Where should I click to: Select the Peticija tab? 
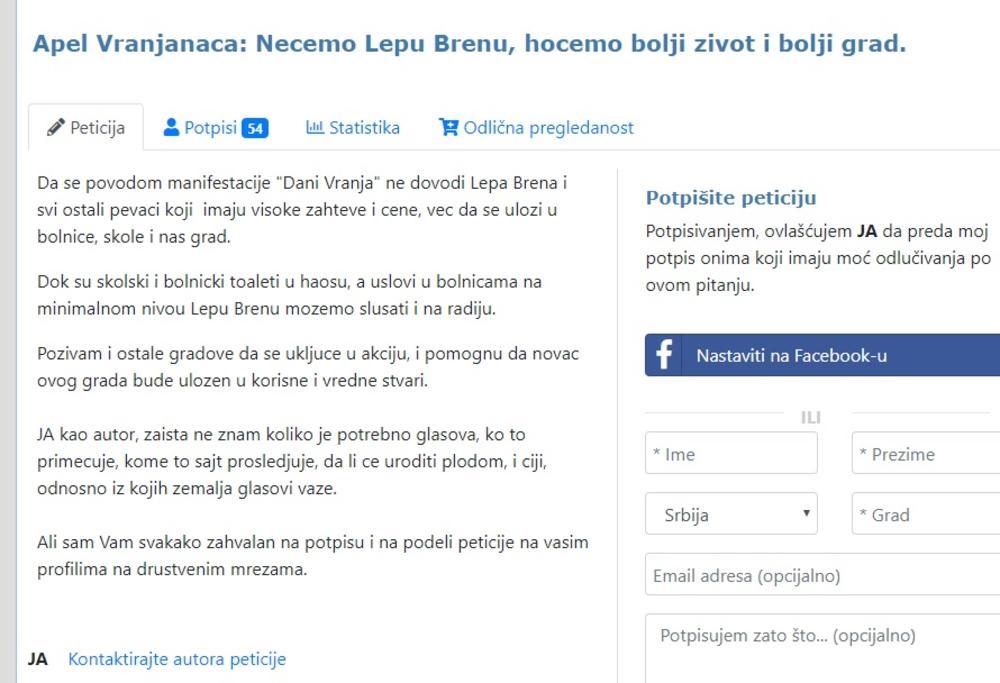pos(86,128)
